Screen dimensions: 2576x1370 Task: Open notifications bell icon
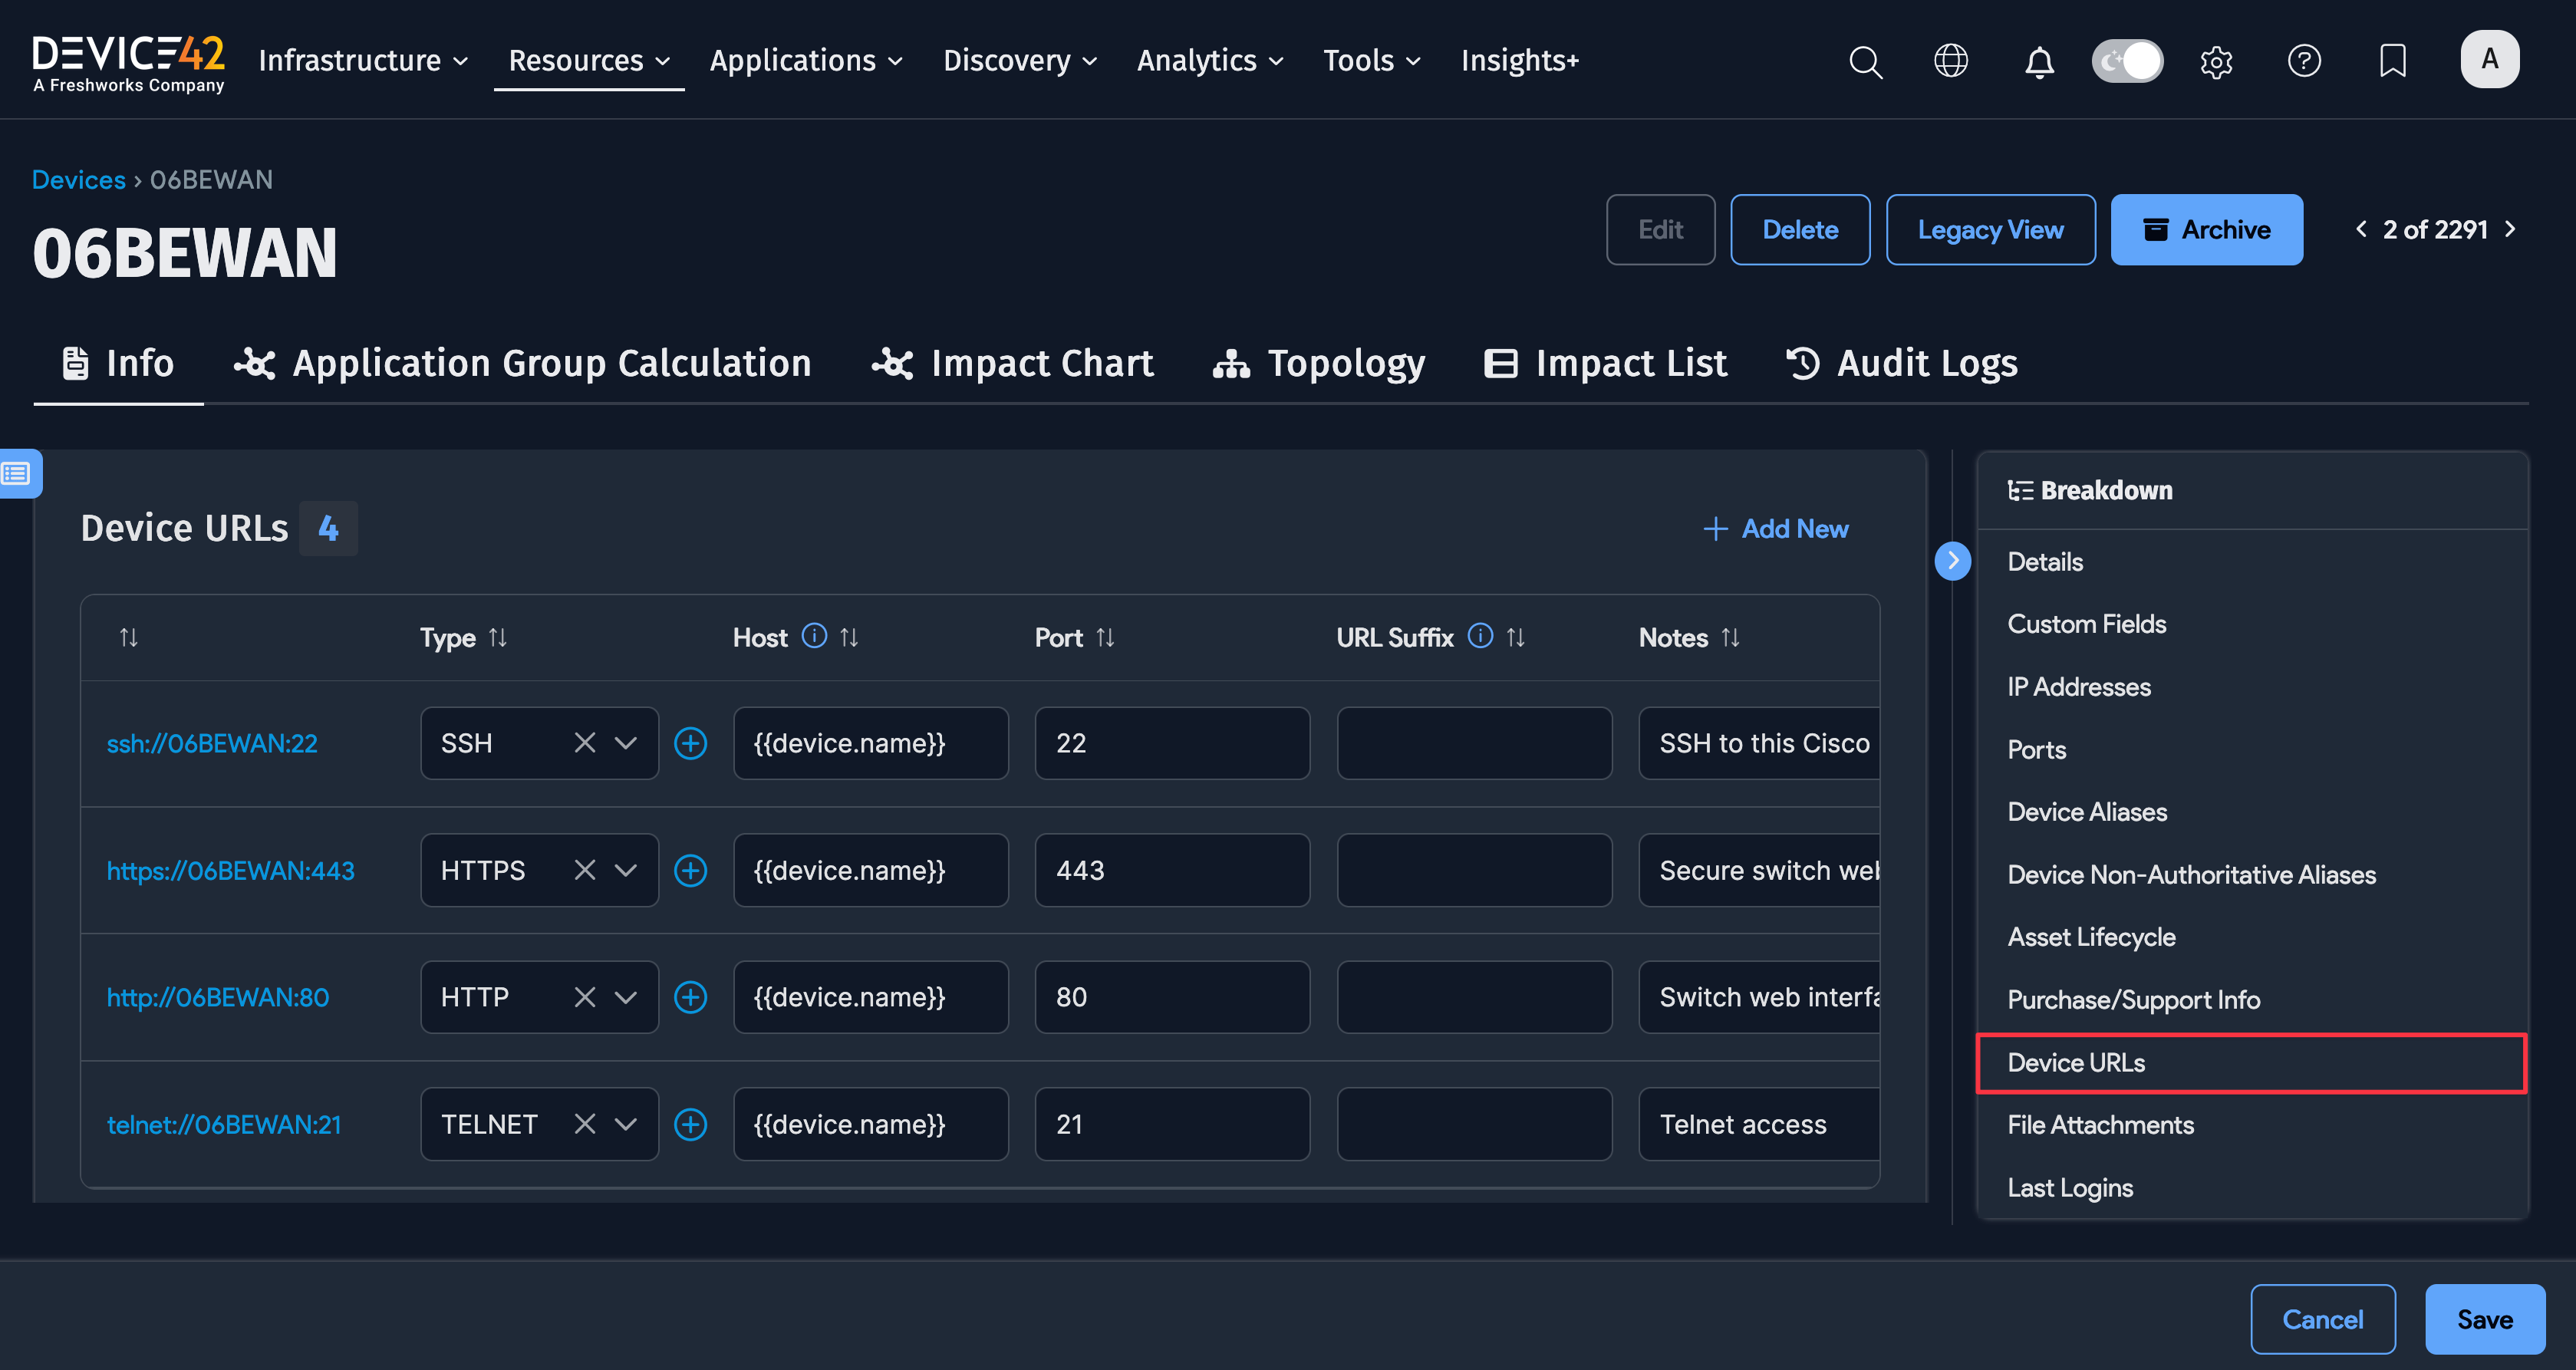tap(2039, 61)
